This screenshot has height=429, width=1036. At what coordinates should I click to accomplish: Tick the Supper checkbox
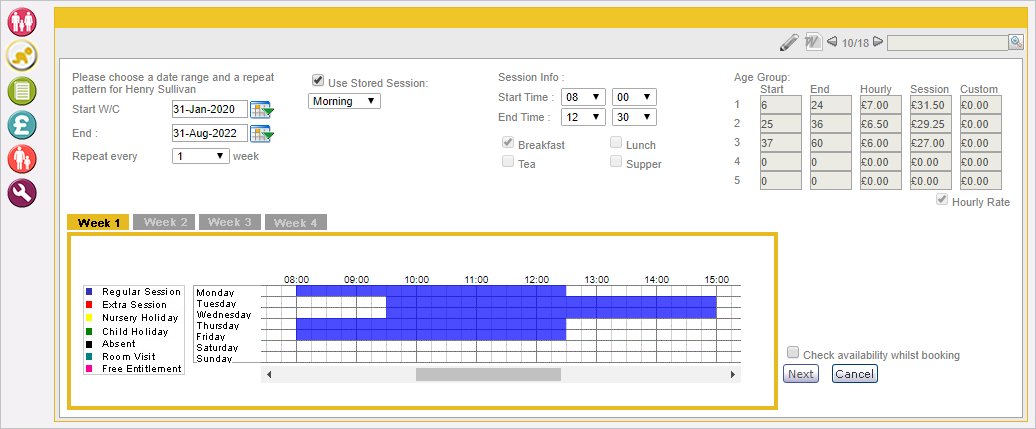(x=616, y=161)
